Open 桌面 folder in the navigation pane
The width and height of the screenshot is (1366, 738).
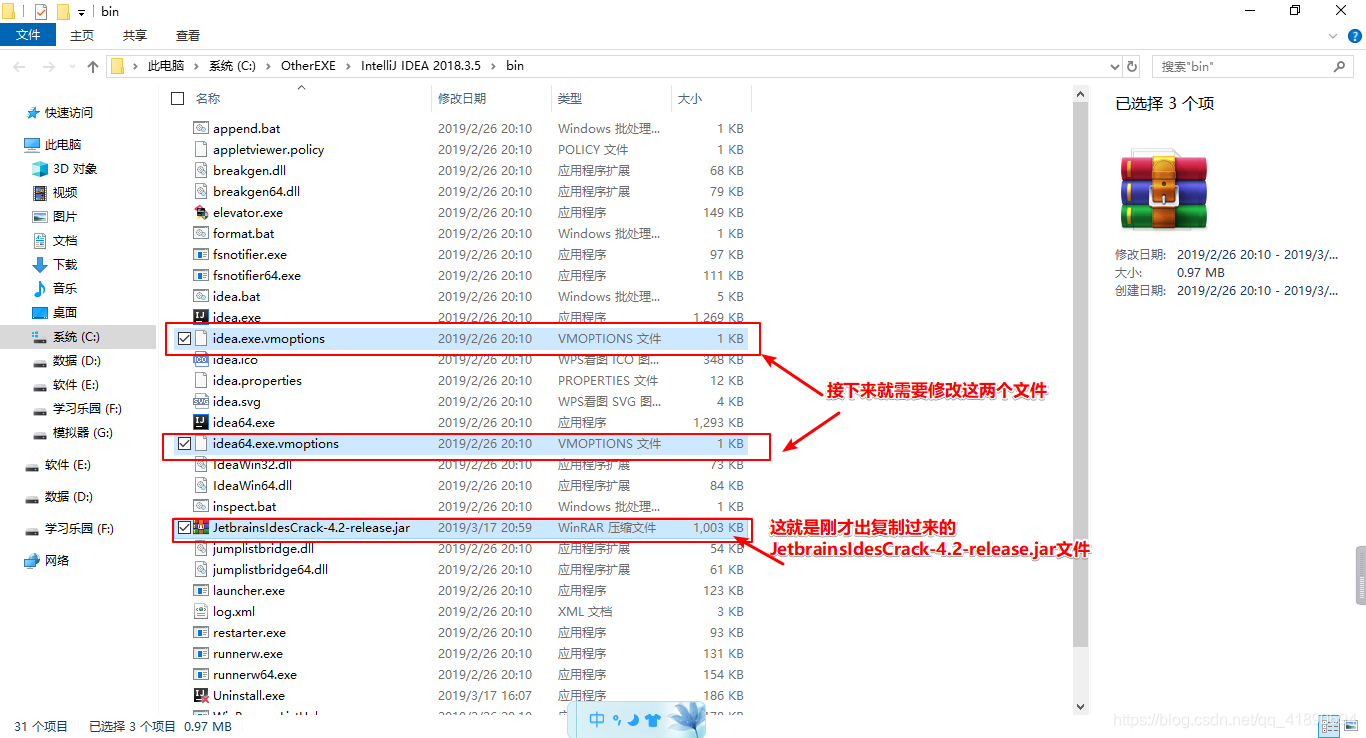65,312
